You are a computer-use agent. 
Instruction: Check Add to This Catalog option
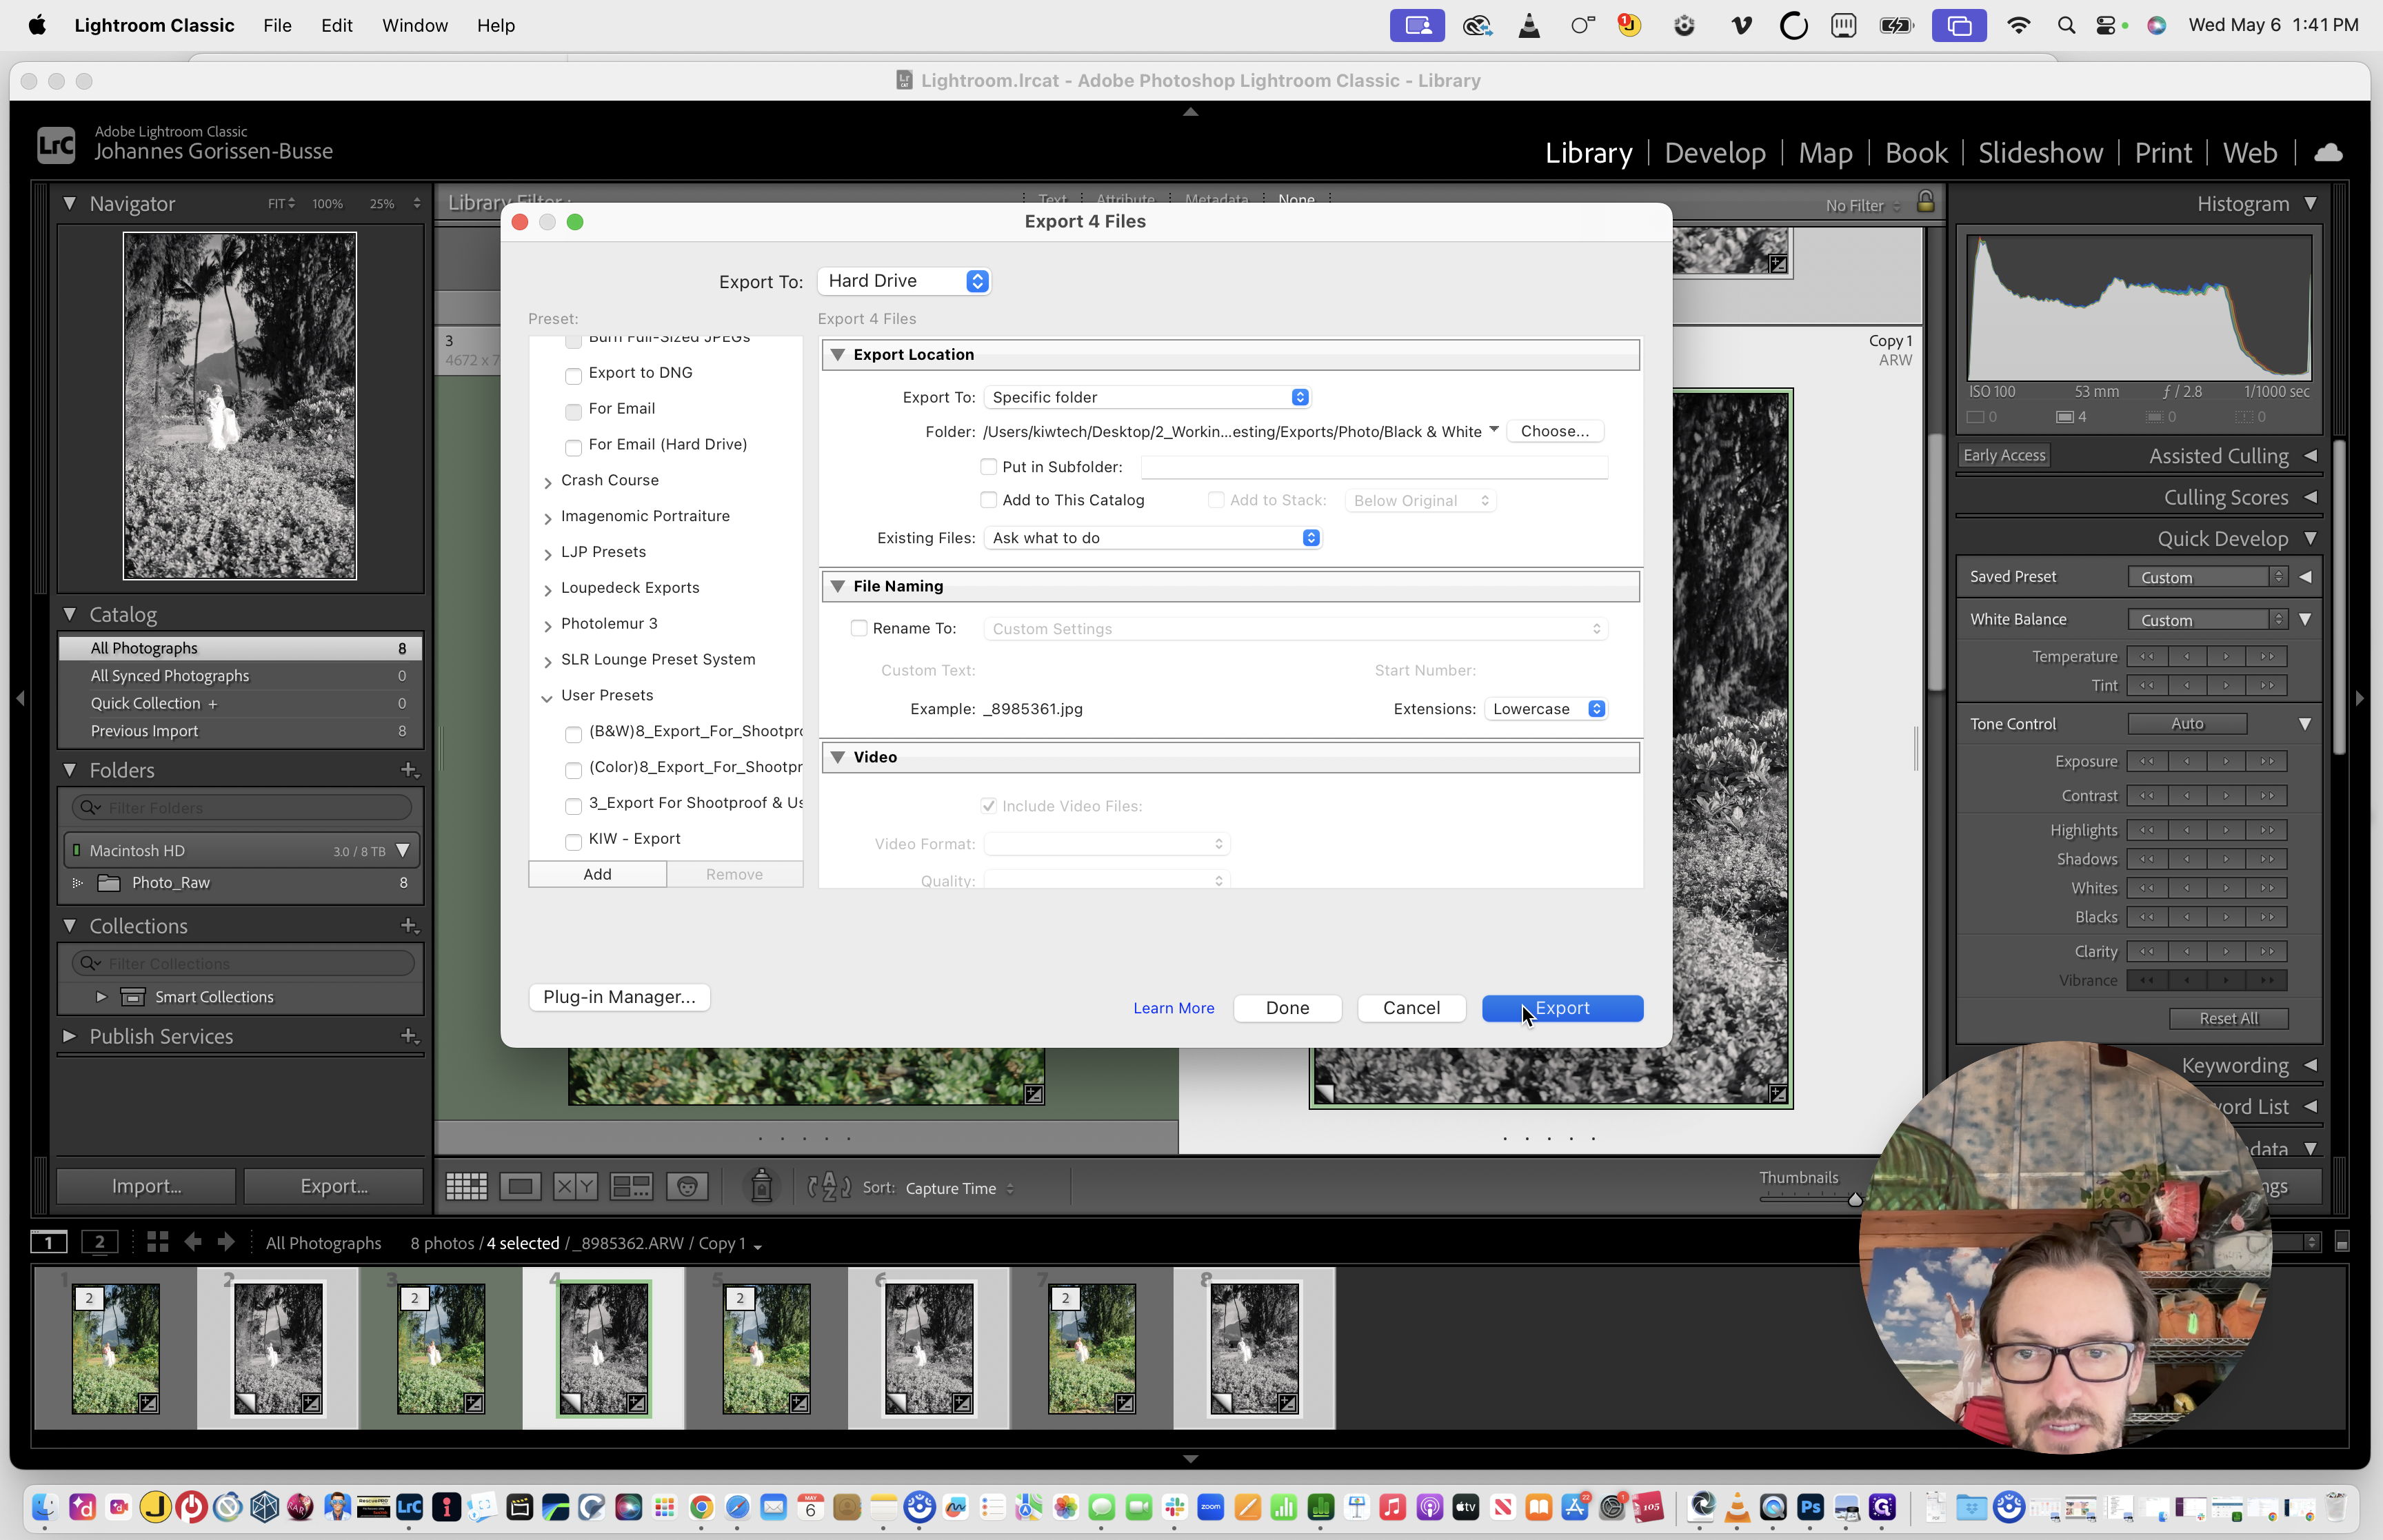989,500
